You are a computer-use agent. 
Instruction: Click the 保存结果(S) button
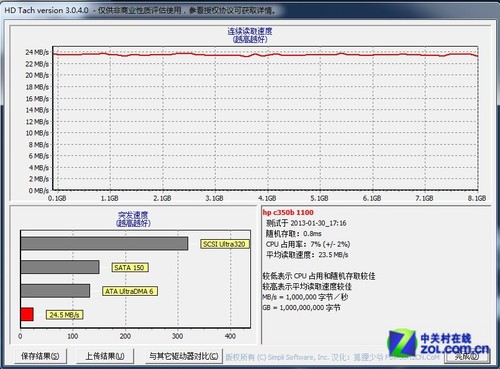[40, 356]
